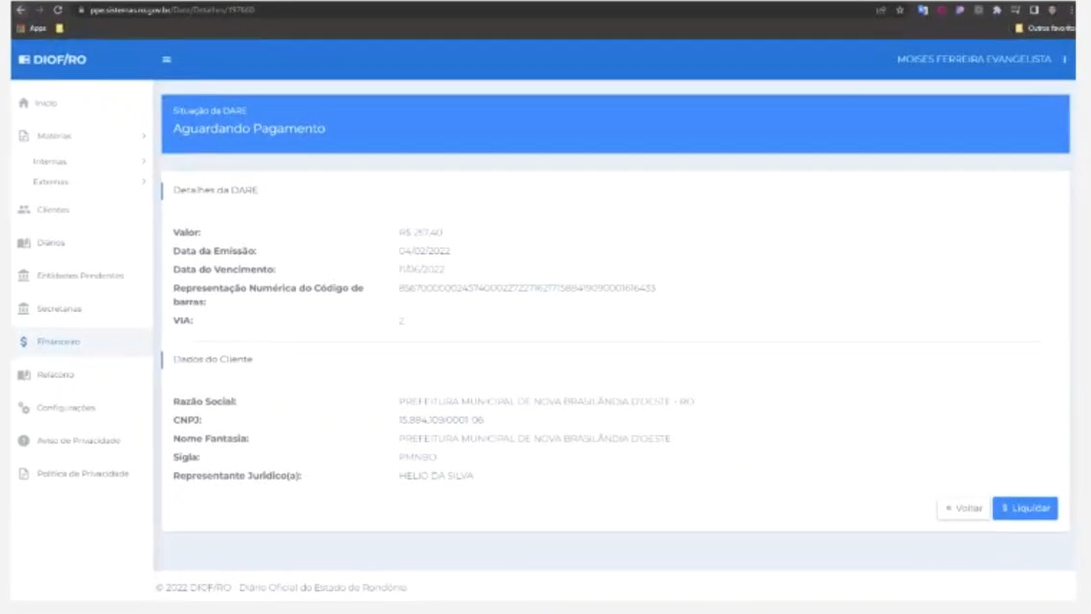Viewport: 1091px width, 614px height.
Task: Click the Valor amount in R$
Action: point(420,233)
